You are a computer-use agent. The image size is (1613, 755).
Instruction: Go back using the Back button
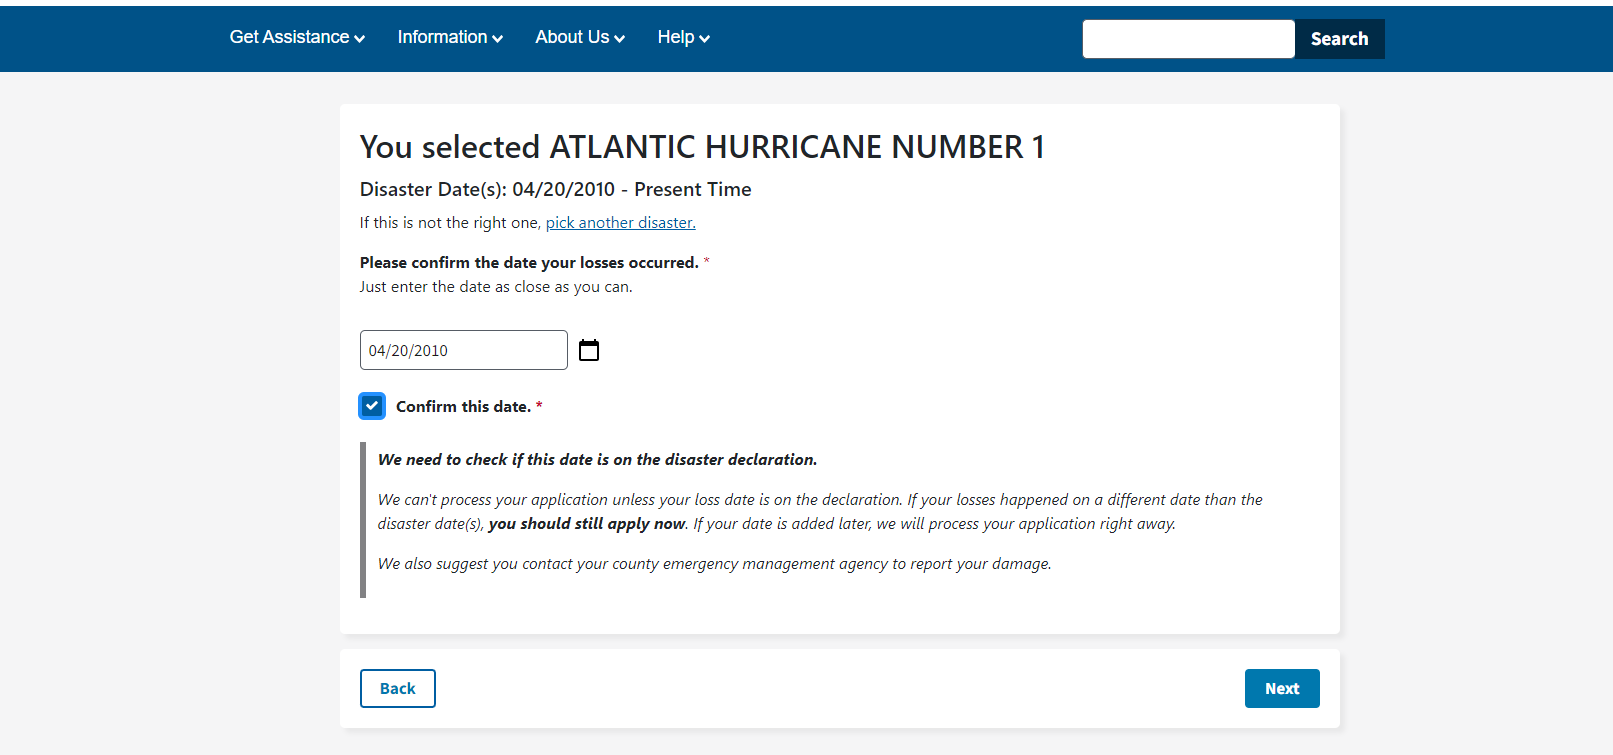click(397, 688)
